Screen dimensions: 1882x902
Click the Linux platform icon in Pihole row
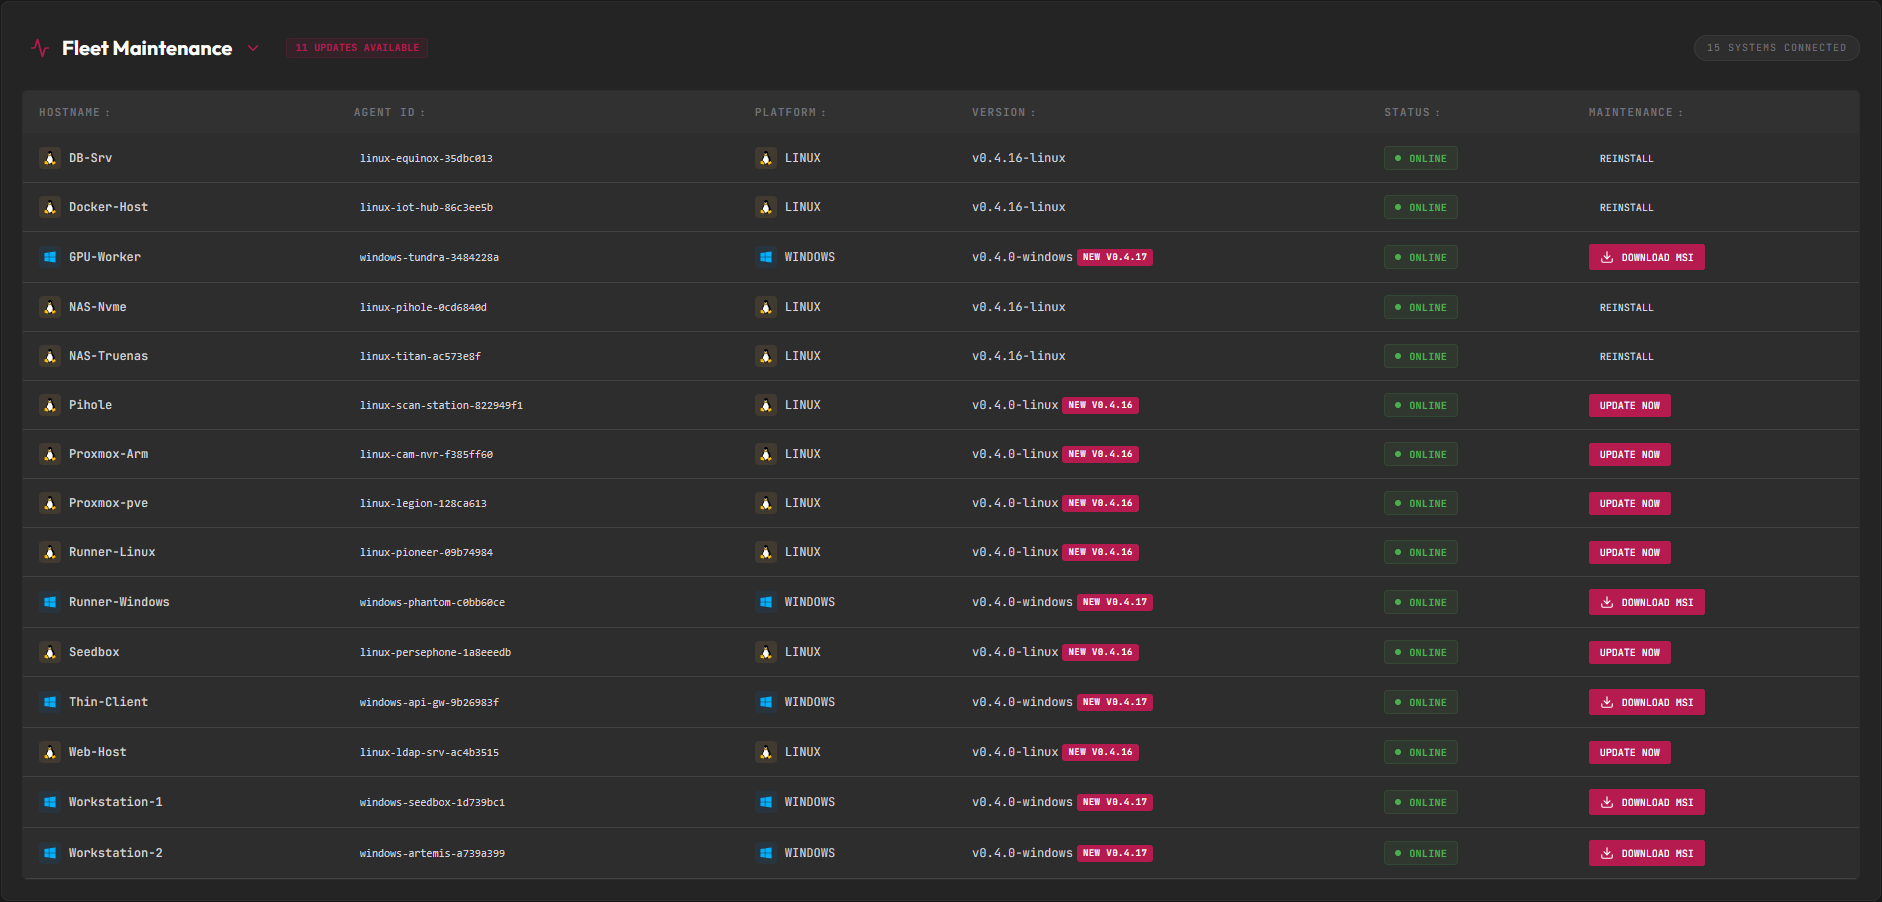pos(766,405)
